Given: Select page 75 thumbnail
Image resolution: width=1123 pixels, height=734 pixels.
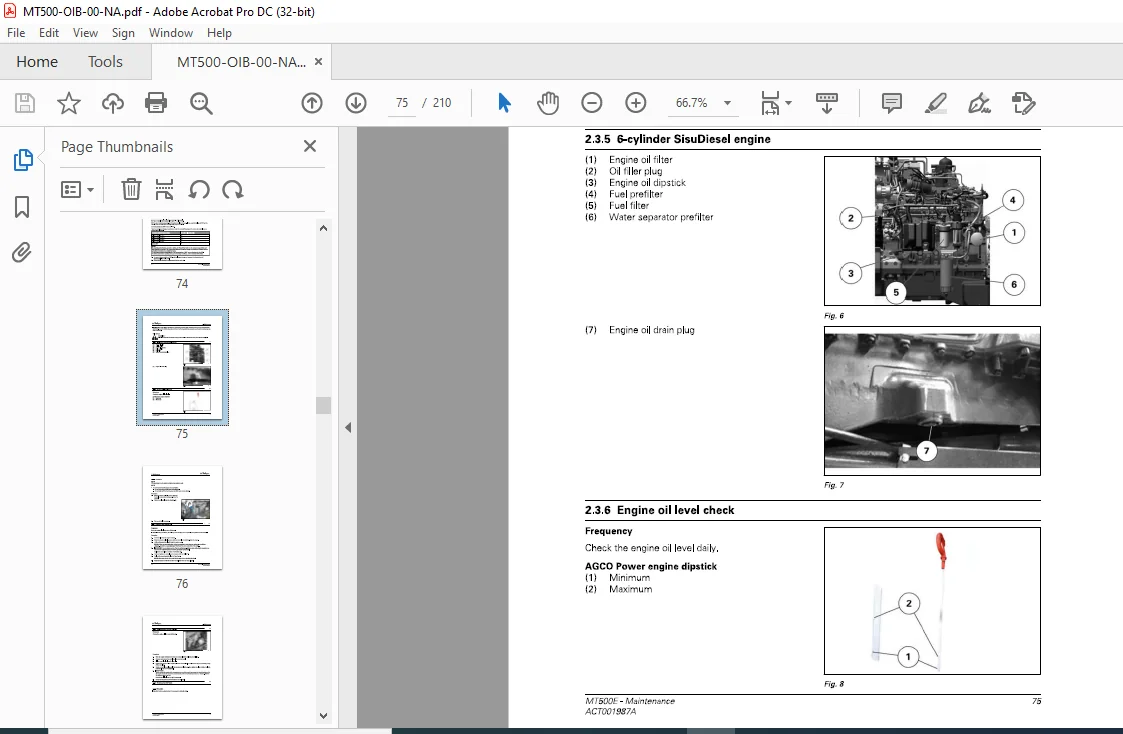Looking at the screenshot, I should click(183, 367).
